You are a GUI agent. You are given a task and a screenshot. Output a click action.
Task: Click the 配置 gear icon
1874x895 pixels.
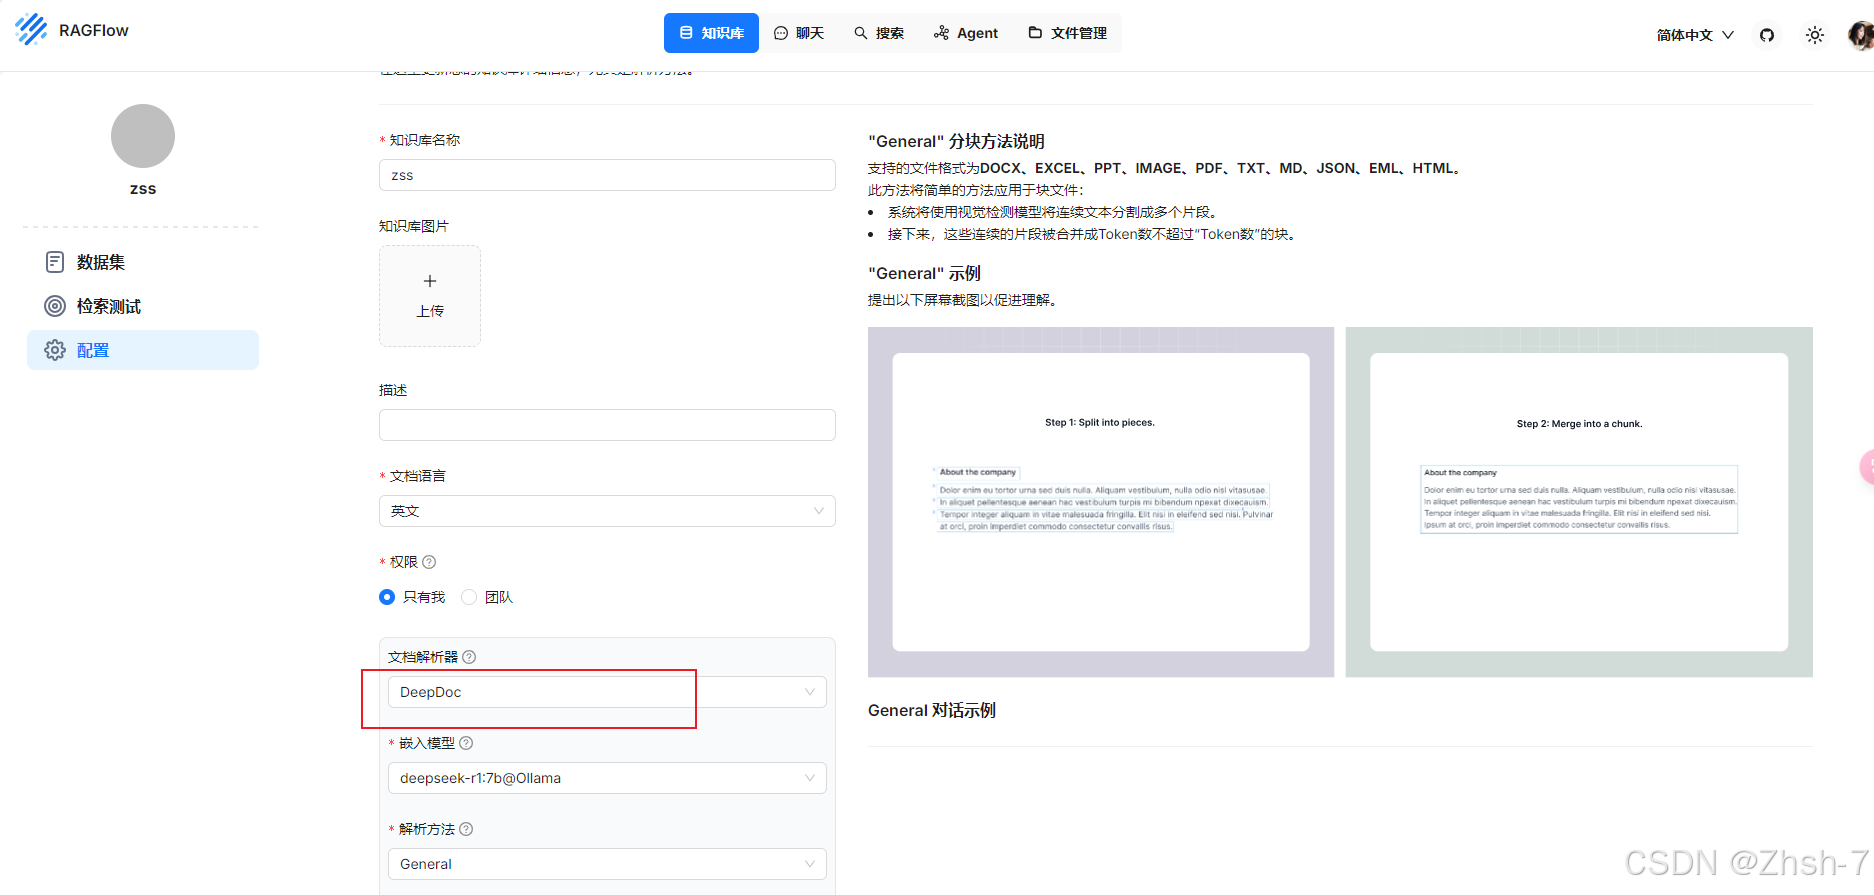55,350
